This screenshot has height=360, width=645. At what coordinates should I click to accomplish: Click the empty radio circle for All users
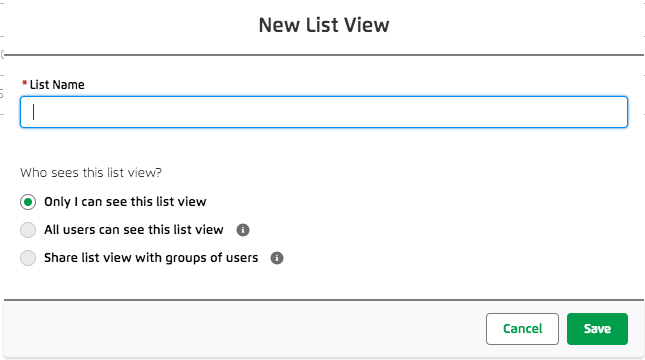click(x=28, y=230)
